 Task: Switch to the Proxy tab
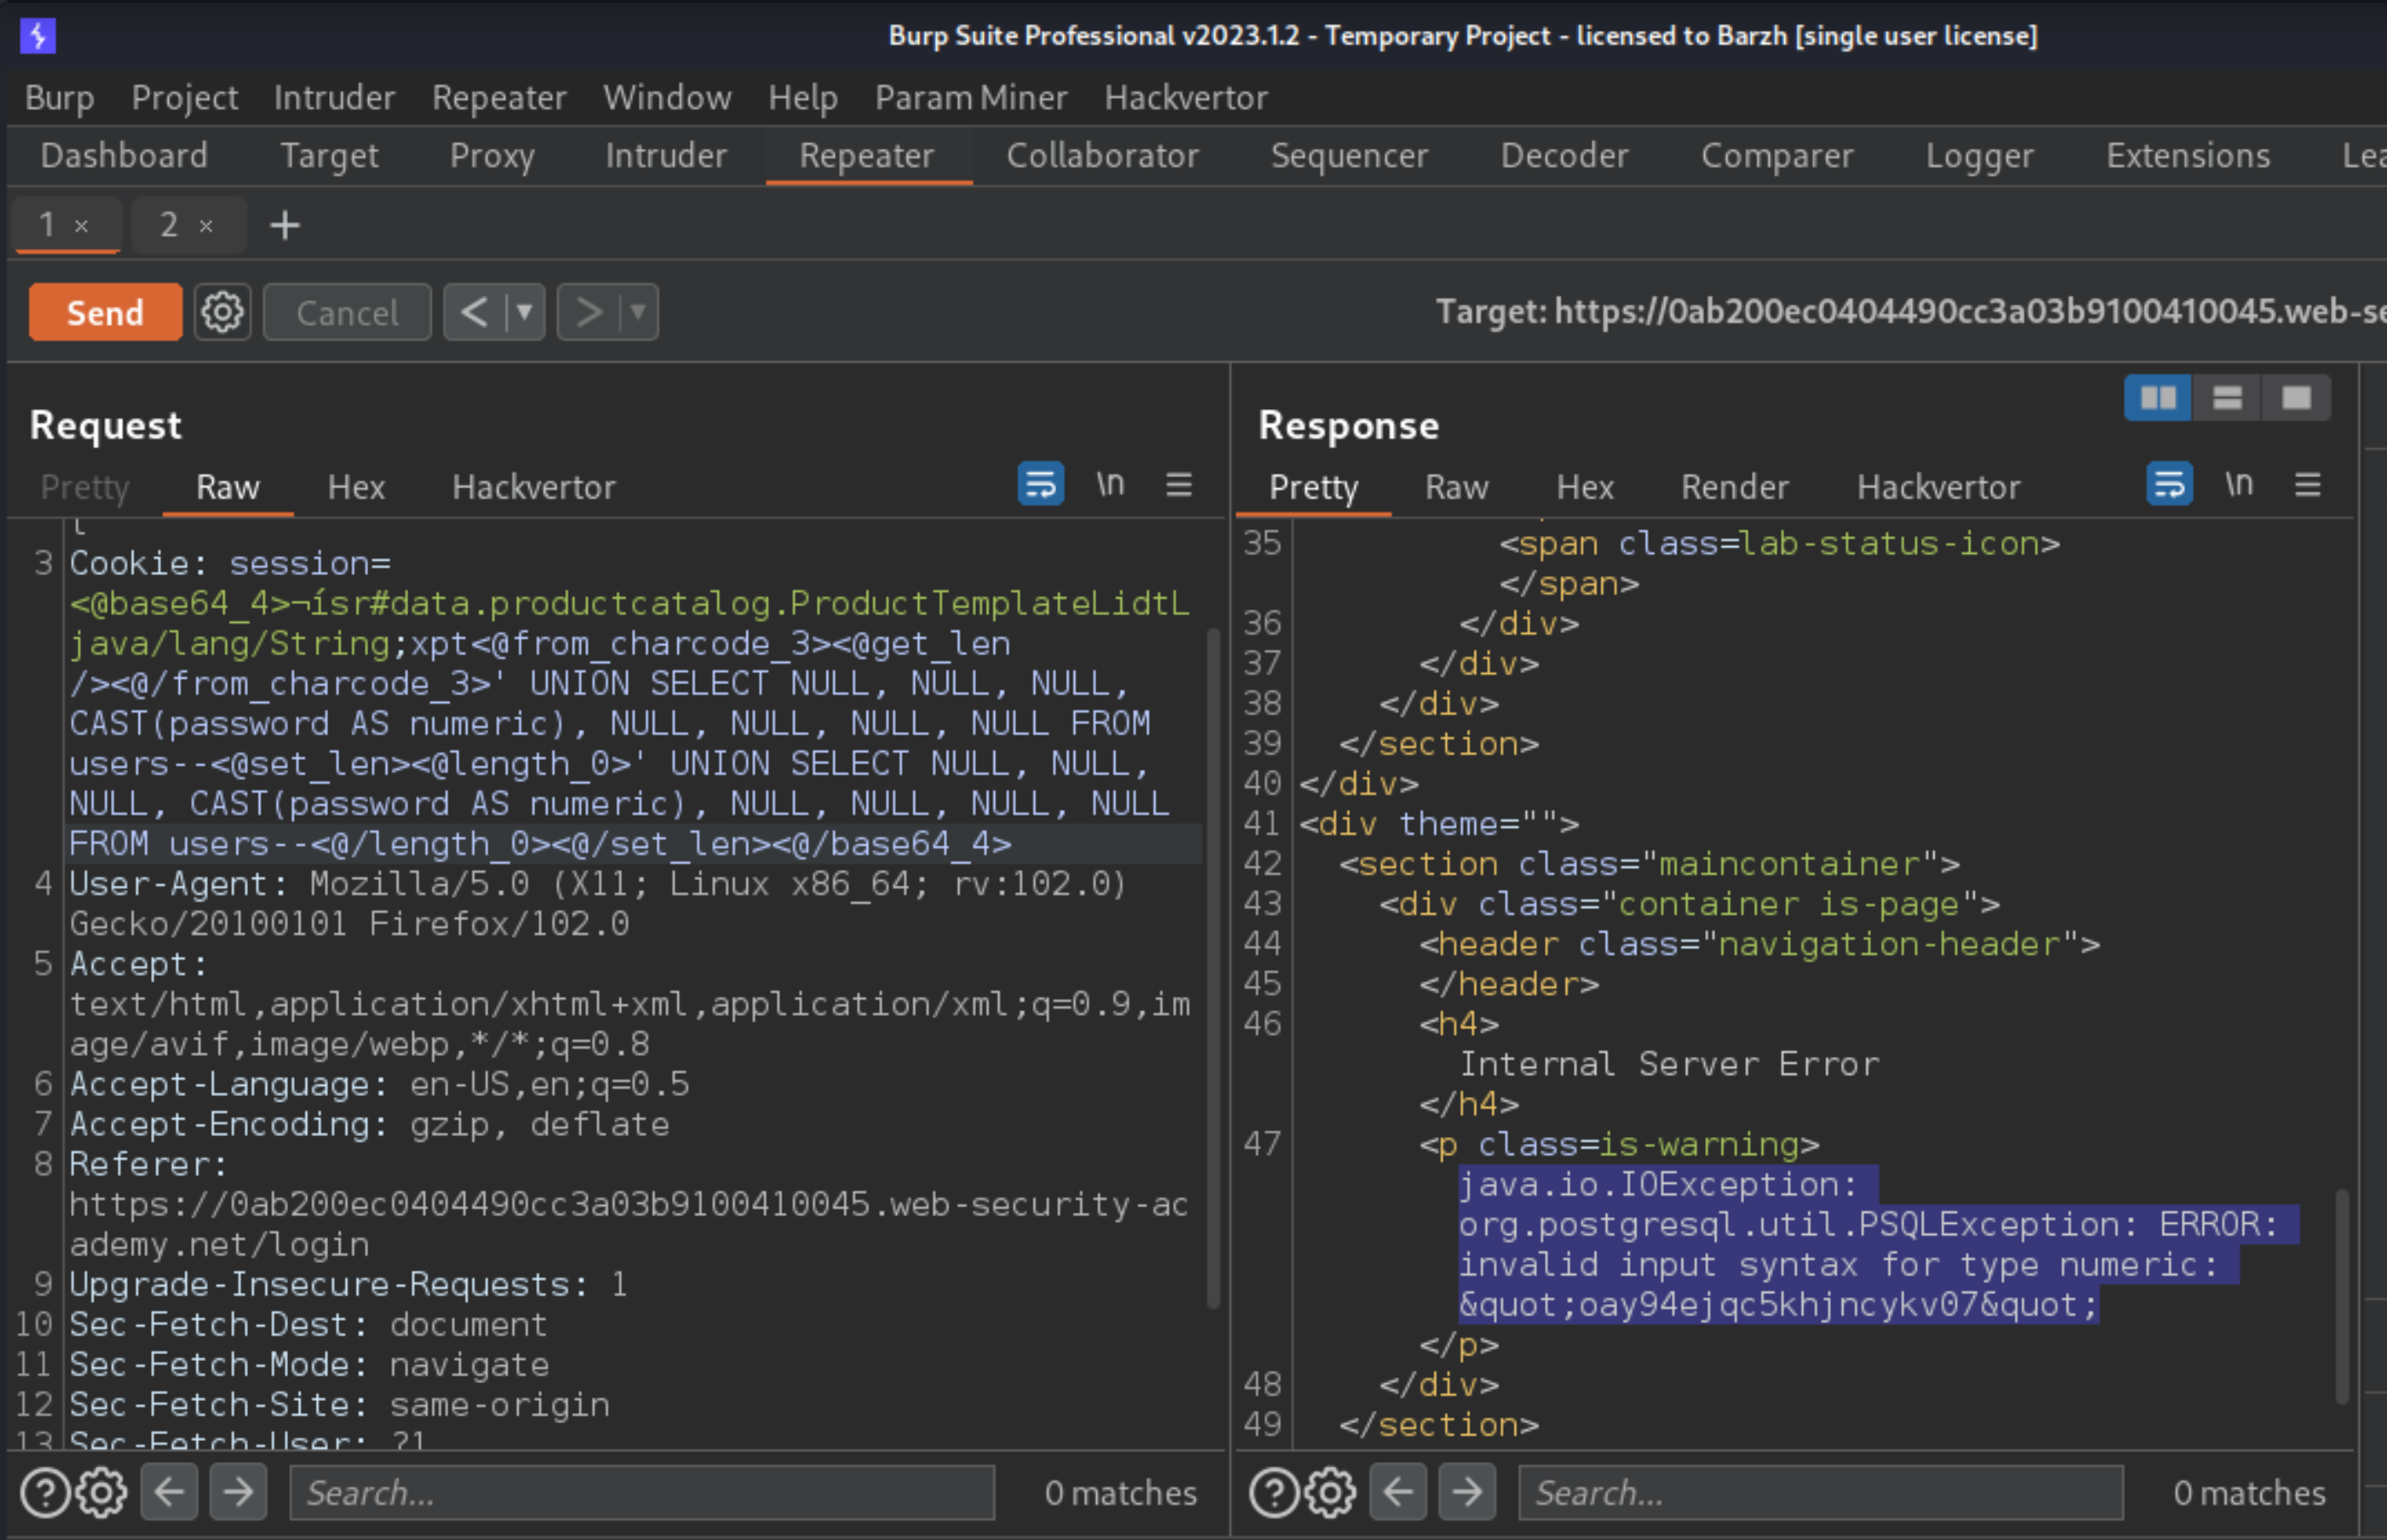point(492,156)
